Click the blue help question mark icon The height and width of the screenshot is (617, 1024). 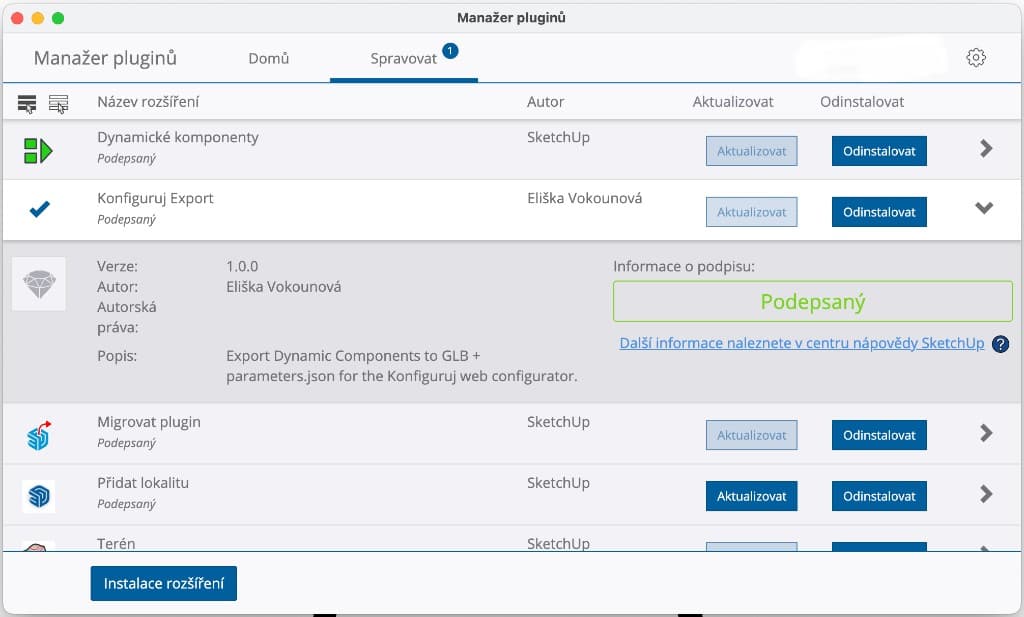[x=1000, y=344]
